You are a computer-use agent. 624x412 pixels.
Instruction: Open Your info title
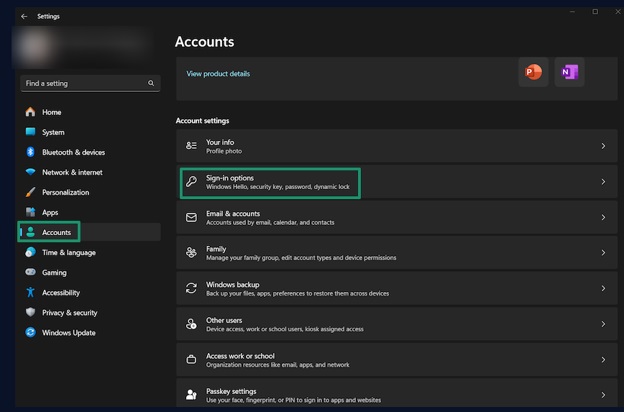220,142
